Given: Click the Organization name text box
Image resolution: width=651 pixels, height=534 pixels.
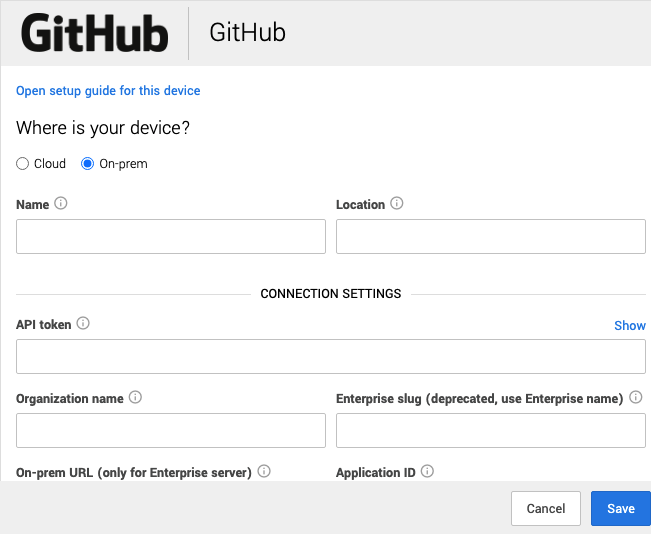Looking at the screenshot, I should click(171, 430).
